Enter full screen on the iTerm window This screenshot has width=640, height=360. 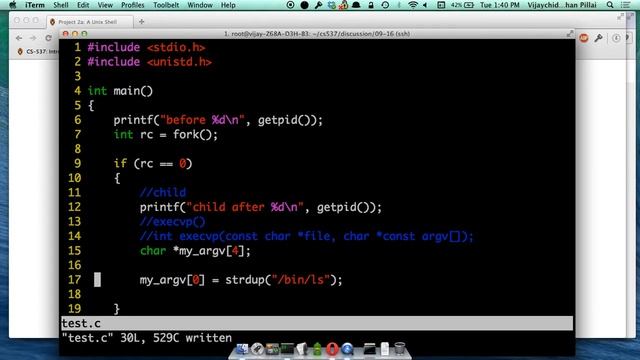coord(570,34)
